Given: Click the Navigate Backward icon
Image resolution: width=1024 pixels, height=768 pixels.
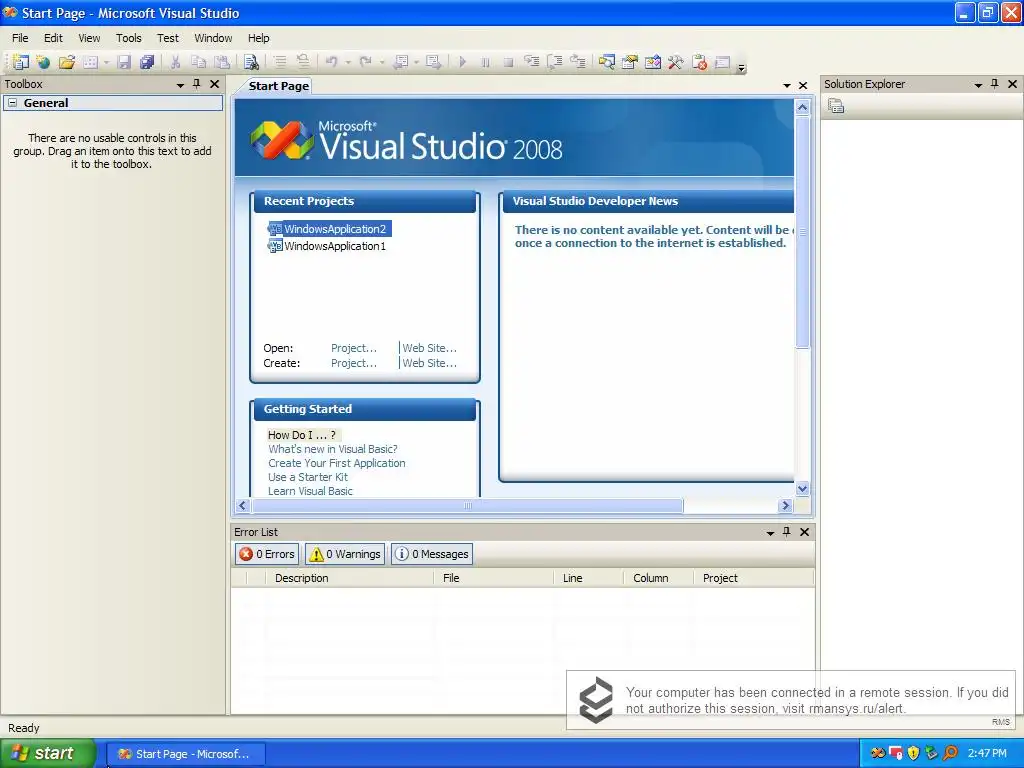Looking at the screenshot, I should coord(400,62).
